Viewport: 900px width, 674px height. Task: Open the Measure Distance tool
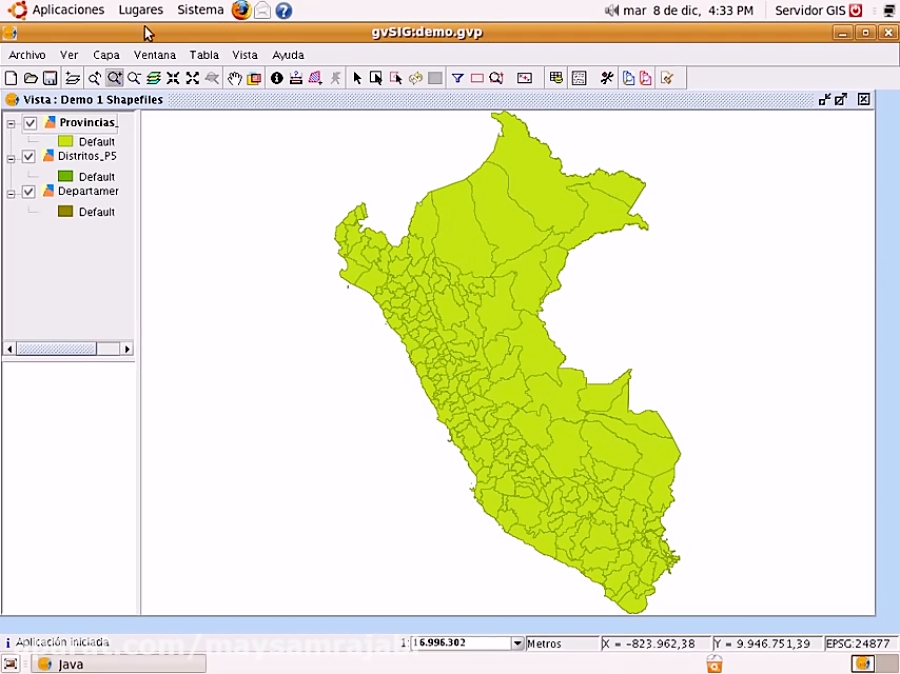click(x=296, y=77)
